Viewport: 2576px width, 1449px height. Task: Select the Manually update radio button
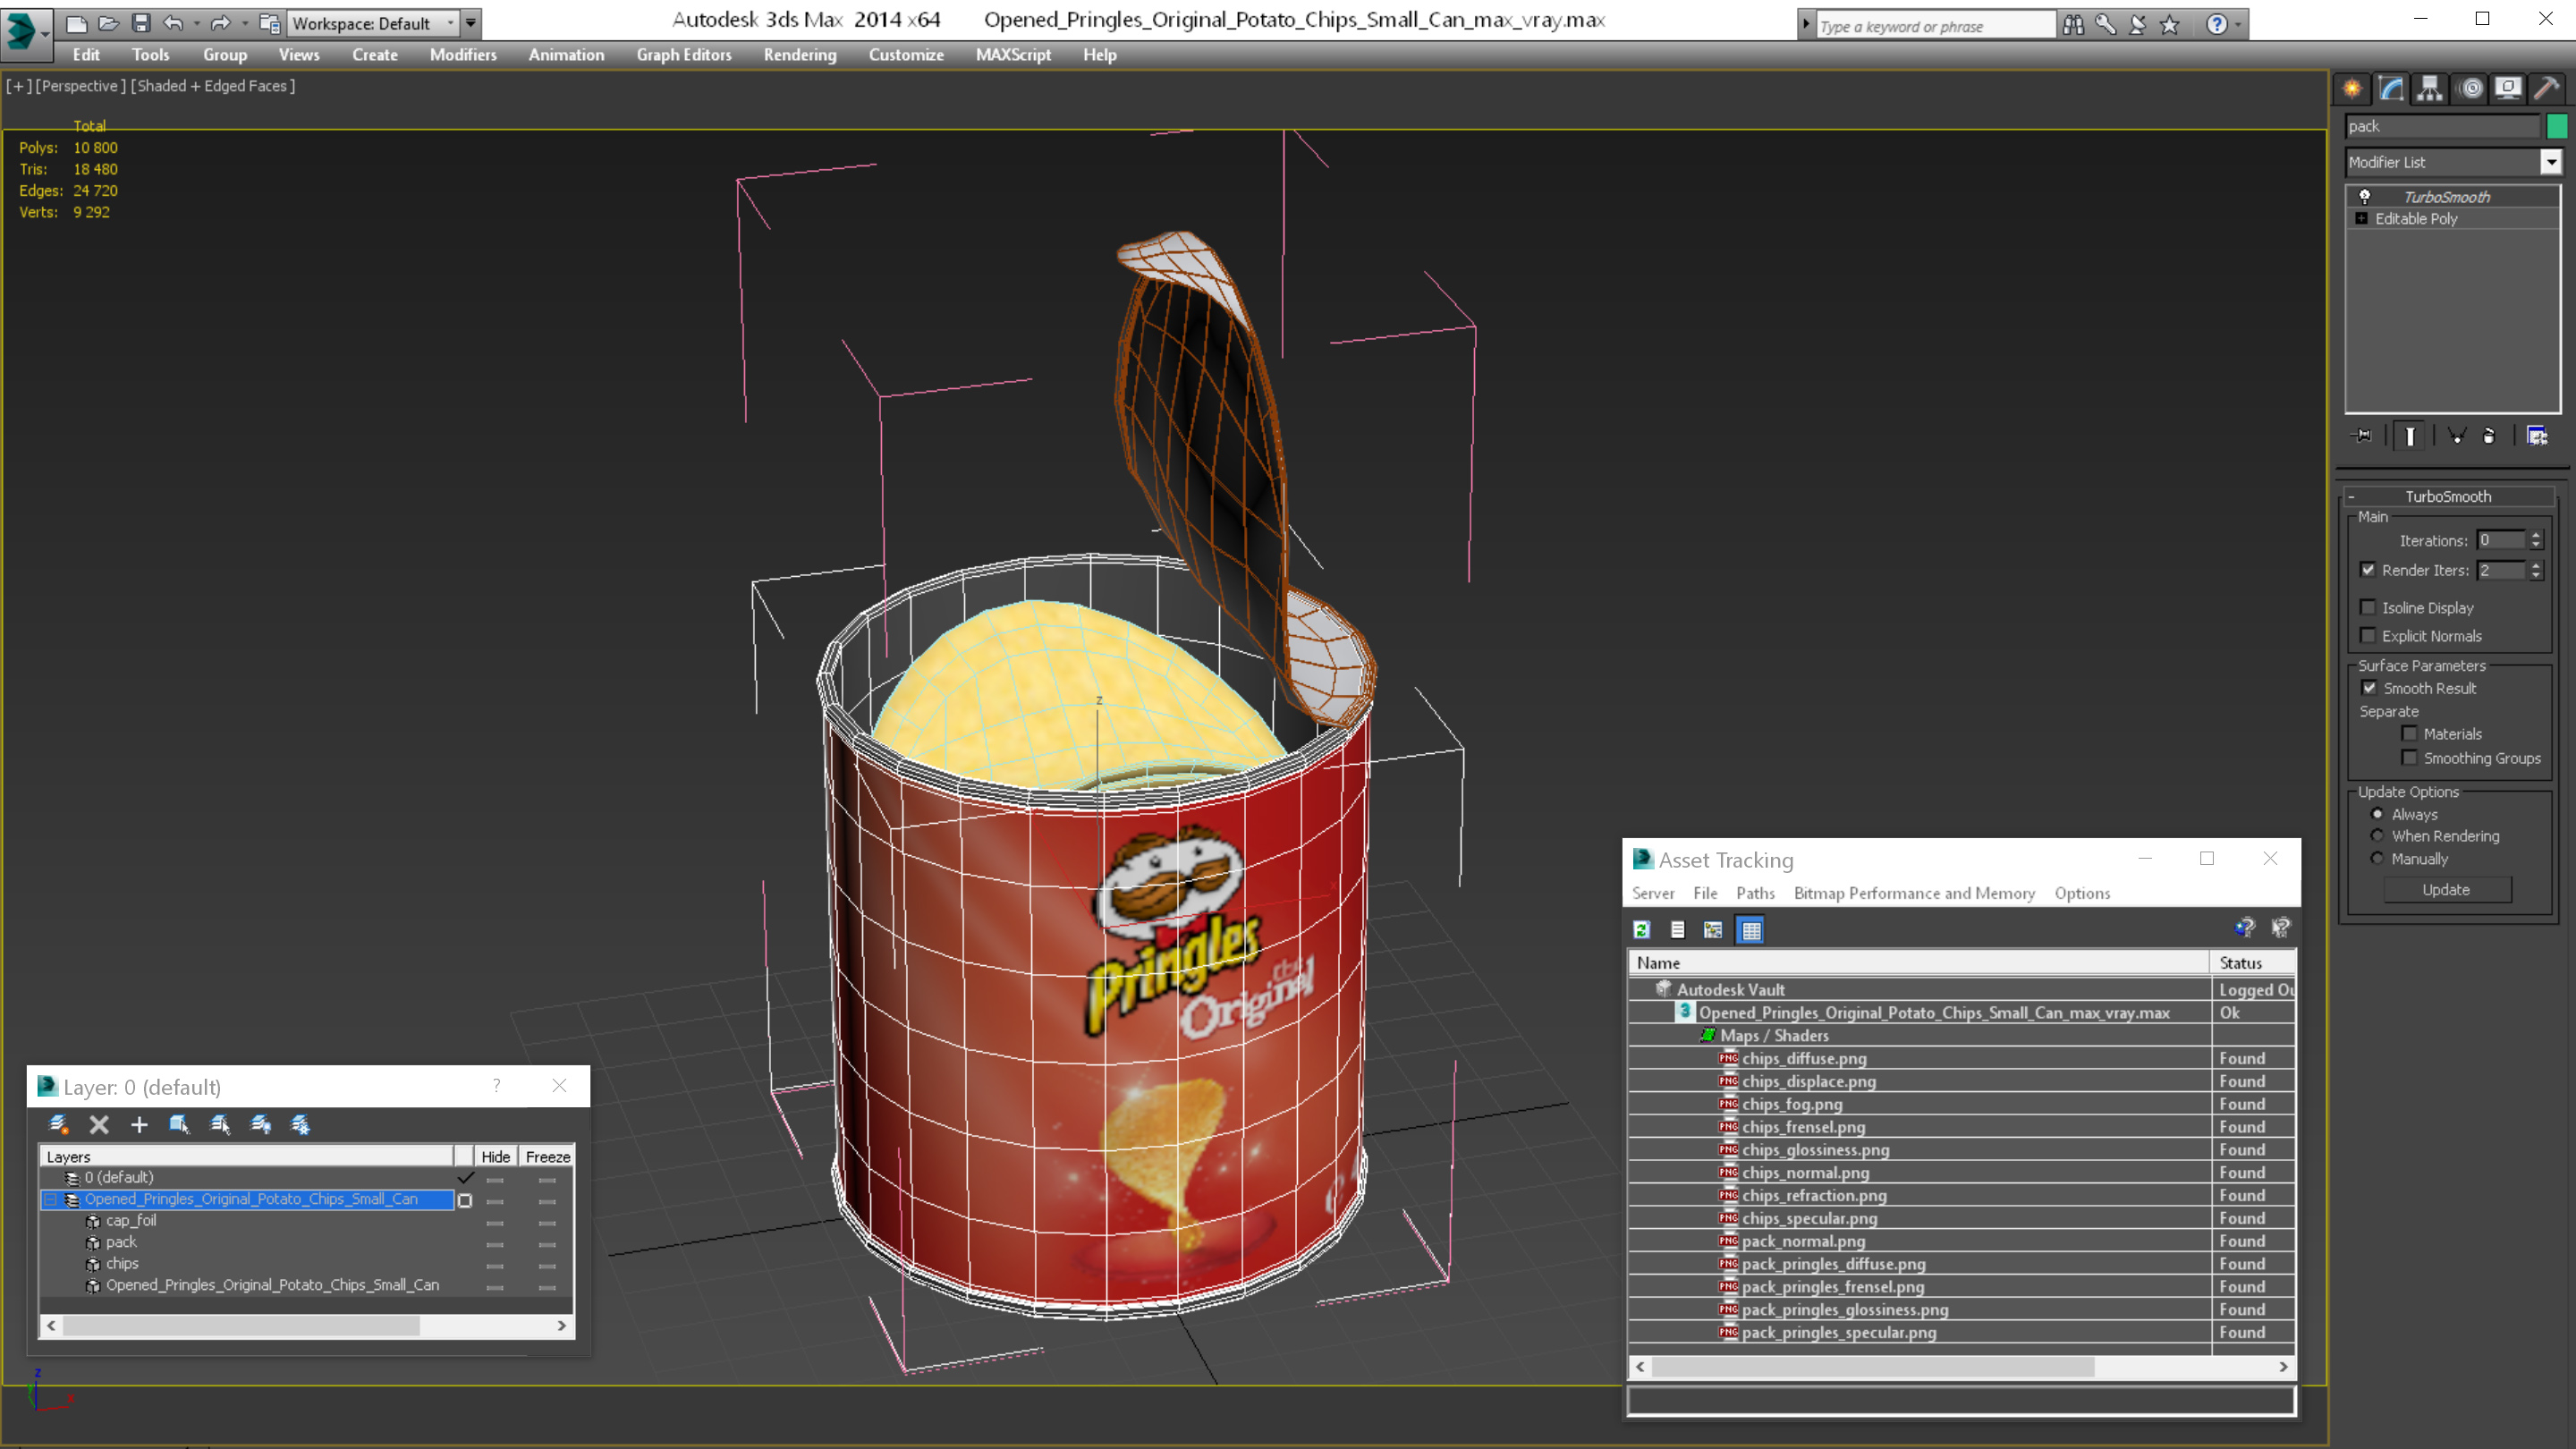pos(2377,859)
